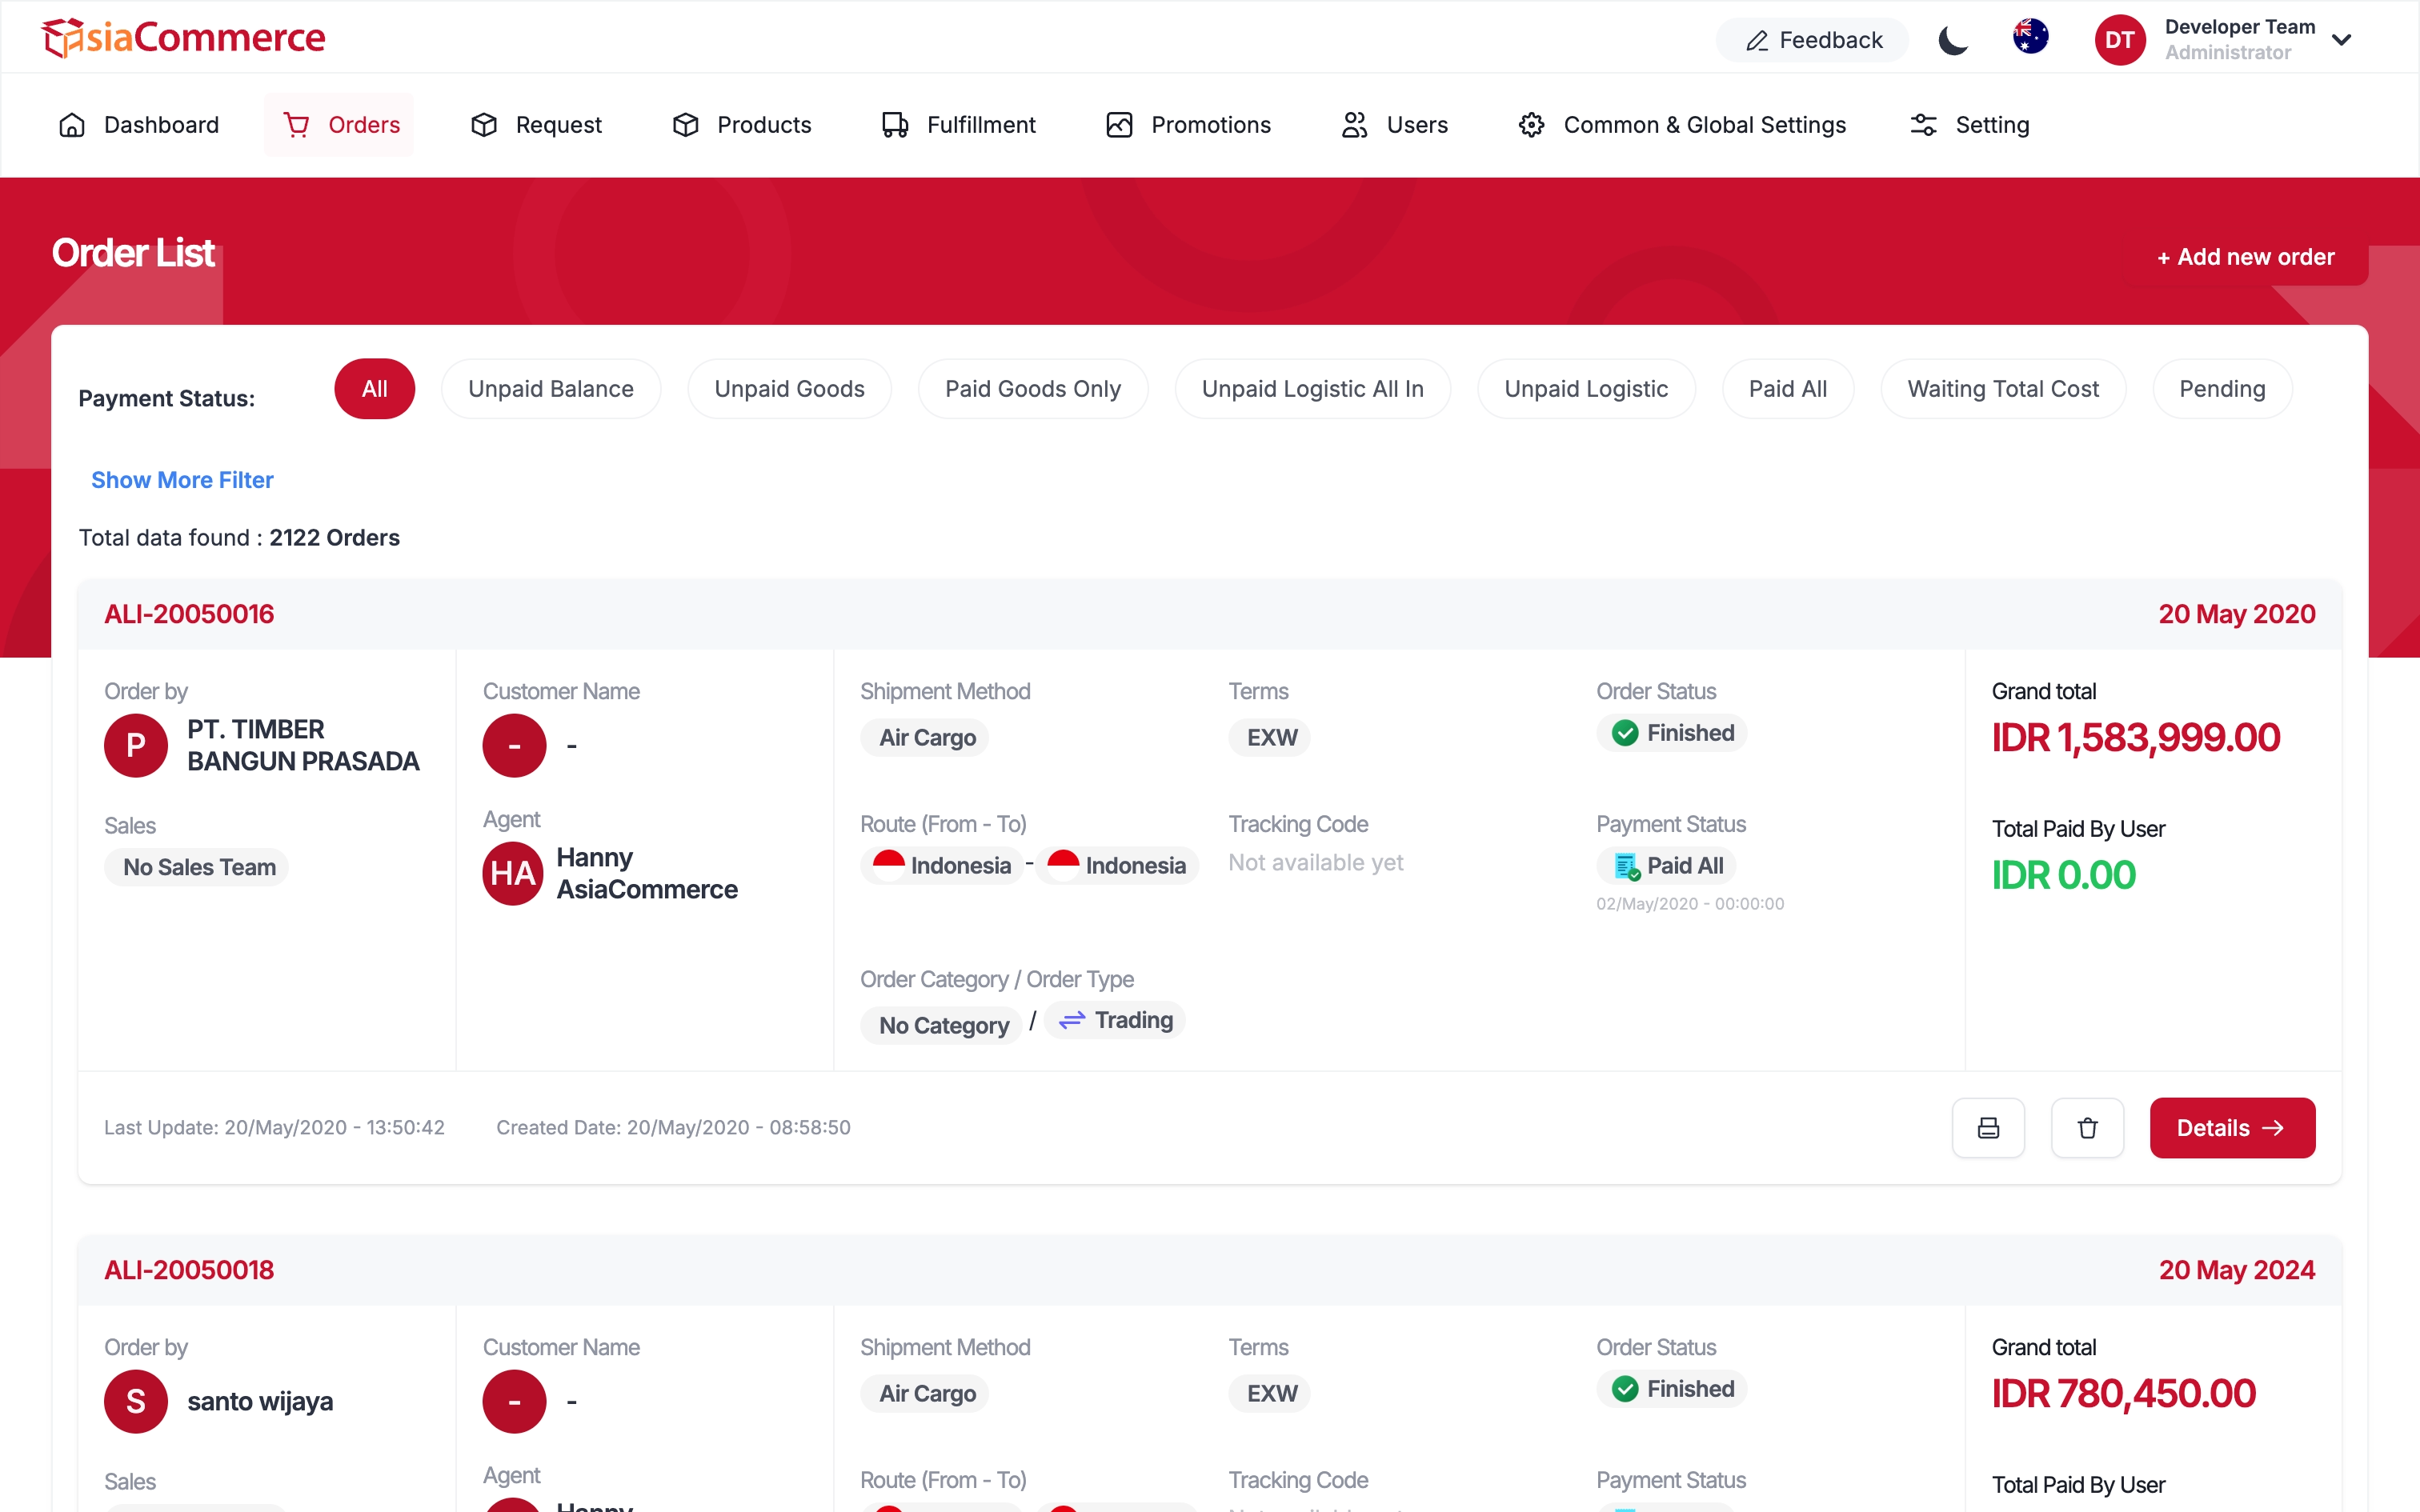The image size is (2420, 1512).
Task: Click santo wijaya name
Action: [x=260, y=1401]
